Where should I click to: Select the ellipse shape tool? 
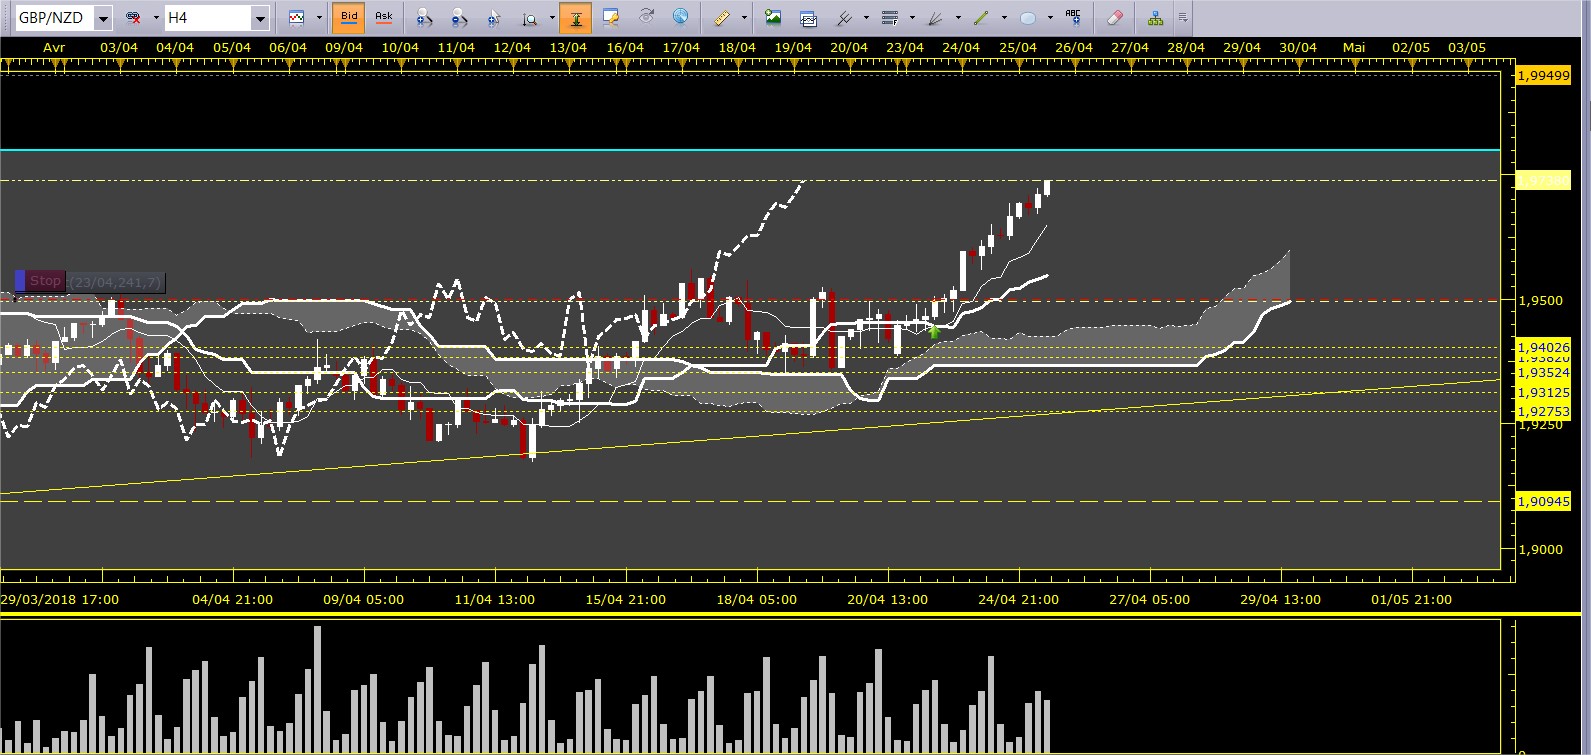coord(1028,17)
